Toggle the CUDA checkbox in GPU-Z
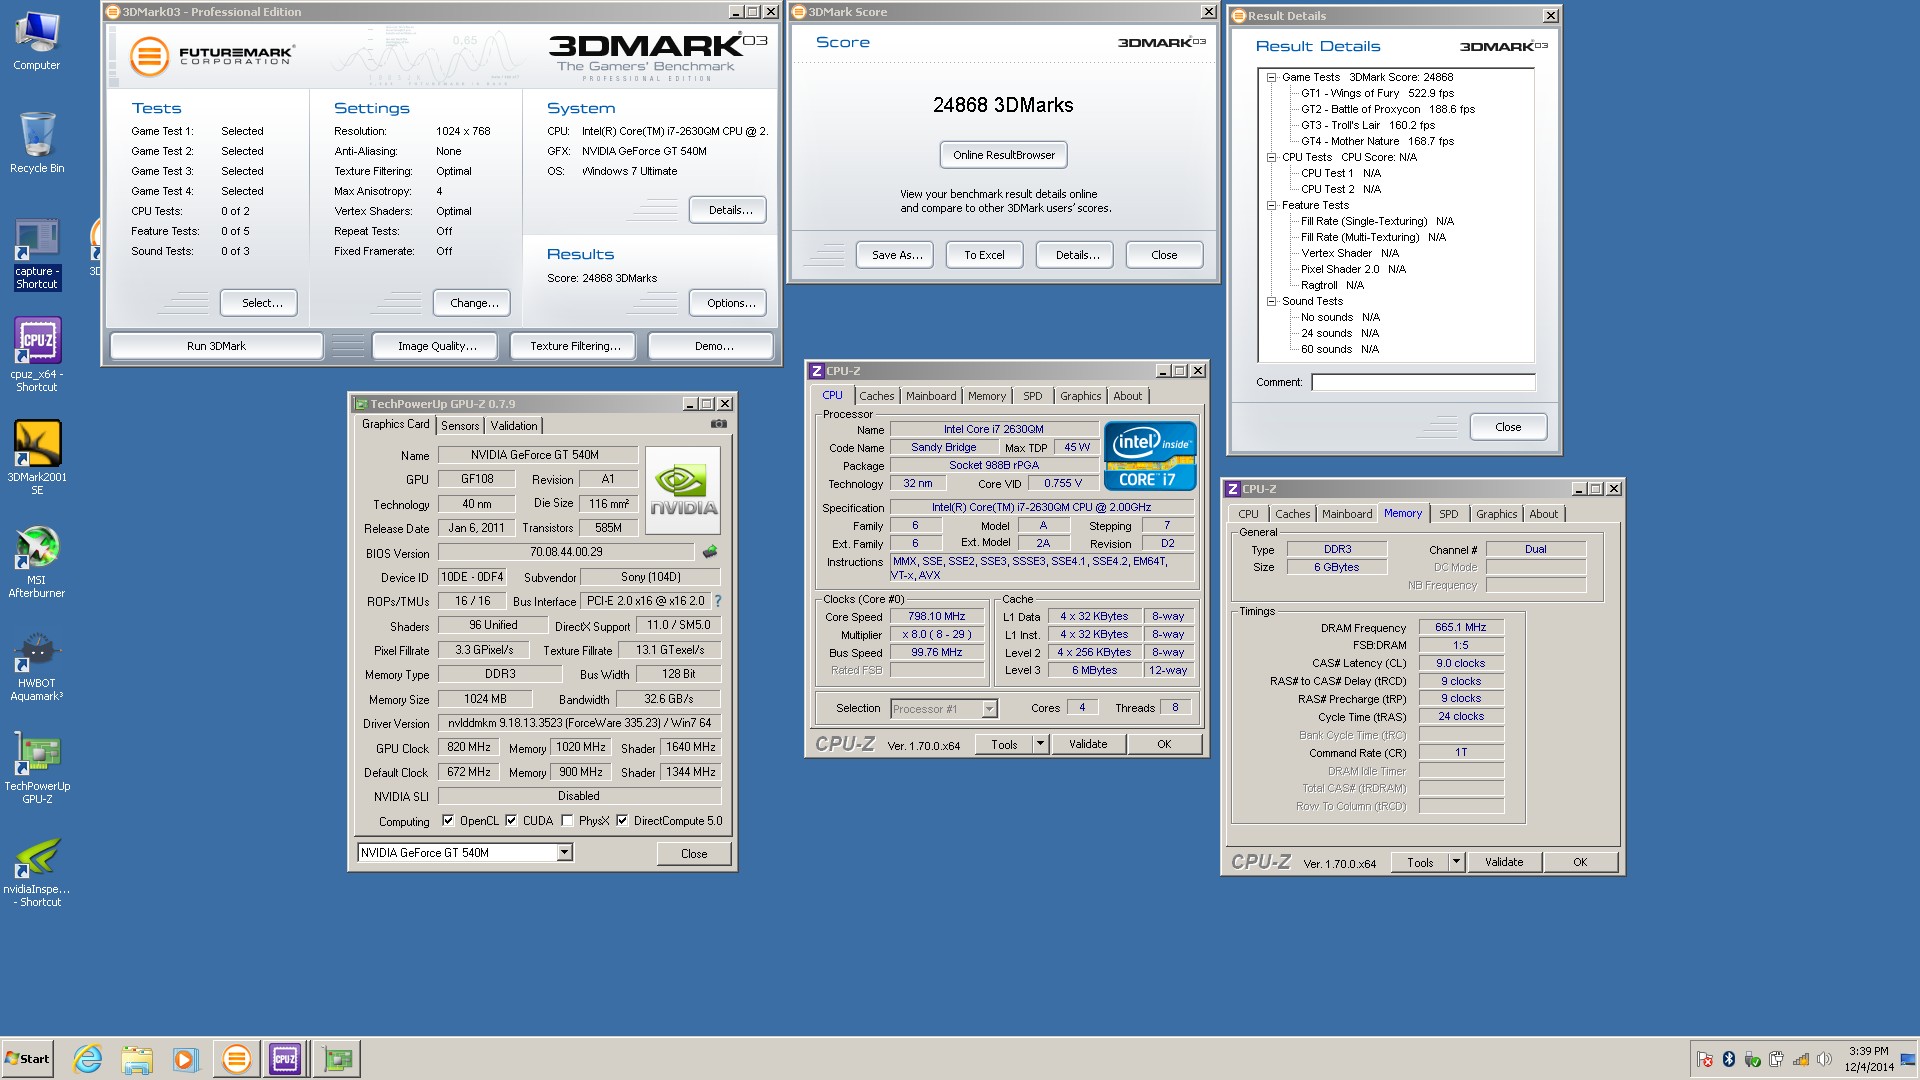 (511, 821)
